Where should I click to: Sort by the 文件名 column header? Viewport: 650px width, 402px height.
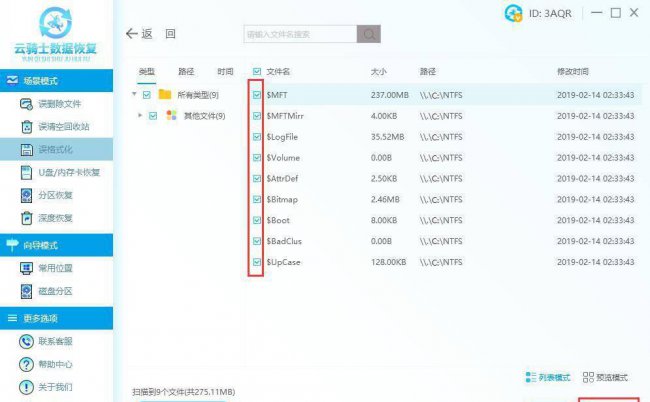278,72
